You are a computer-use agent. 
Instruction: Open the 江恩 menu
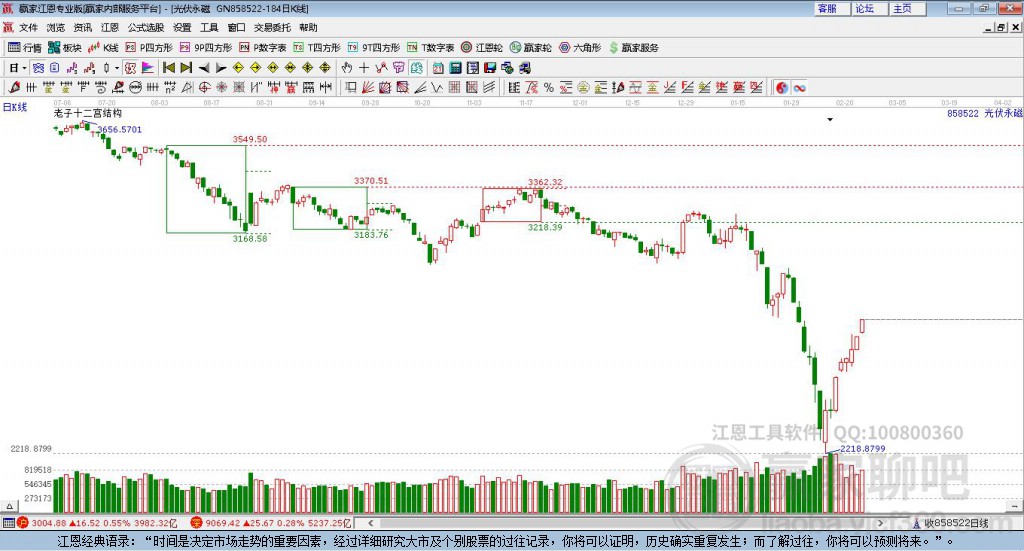coord(110,27)
